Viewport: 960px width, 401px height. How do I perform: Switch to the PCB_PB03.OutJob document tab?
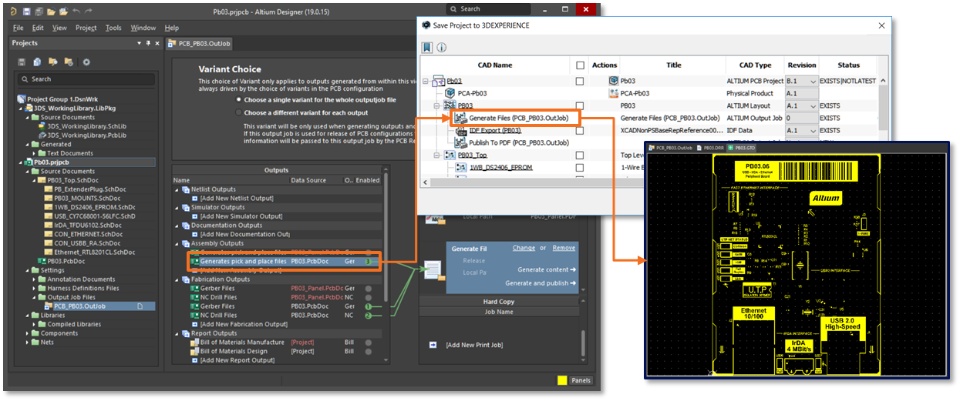tap(199, 43)
